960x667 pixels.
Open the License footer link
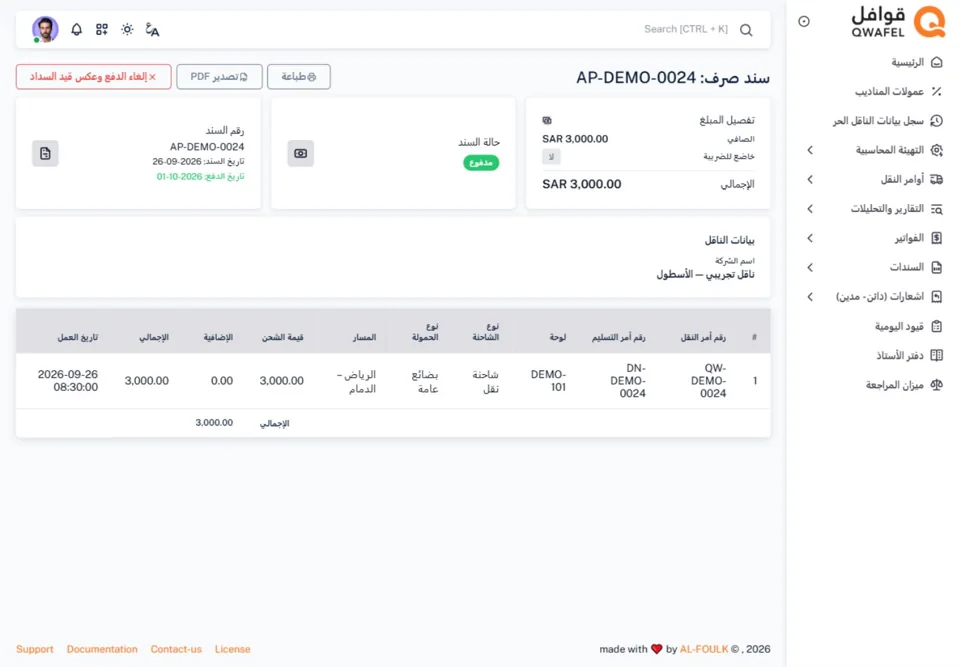[233, 649]
